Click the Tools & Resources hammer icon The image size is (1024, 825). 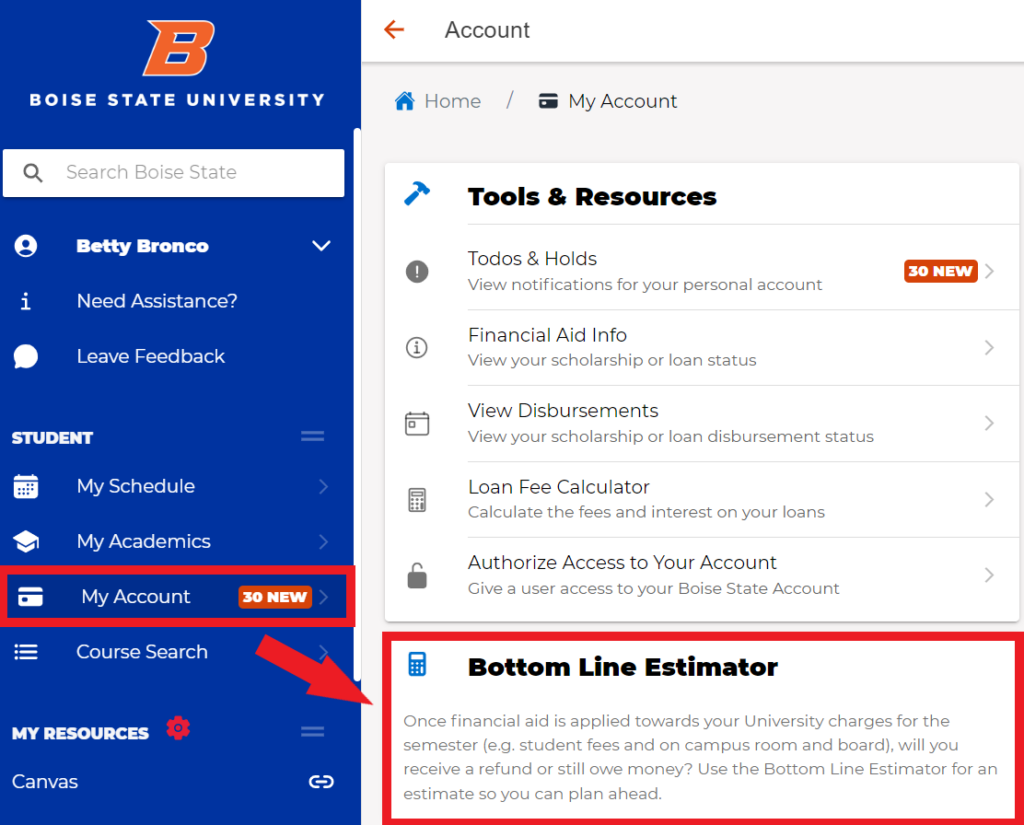(x=417, y=193)
